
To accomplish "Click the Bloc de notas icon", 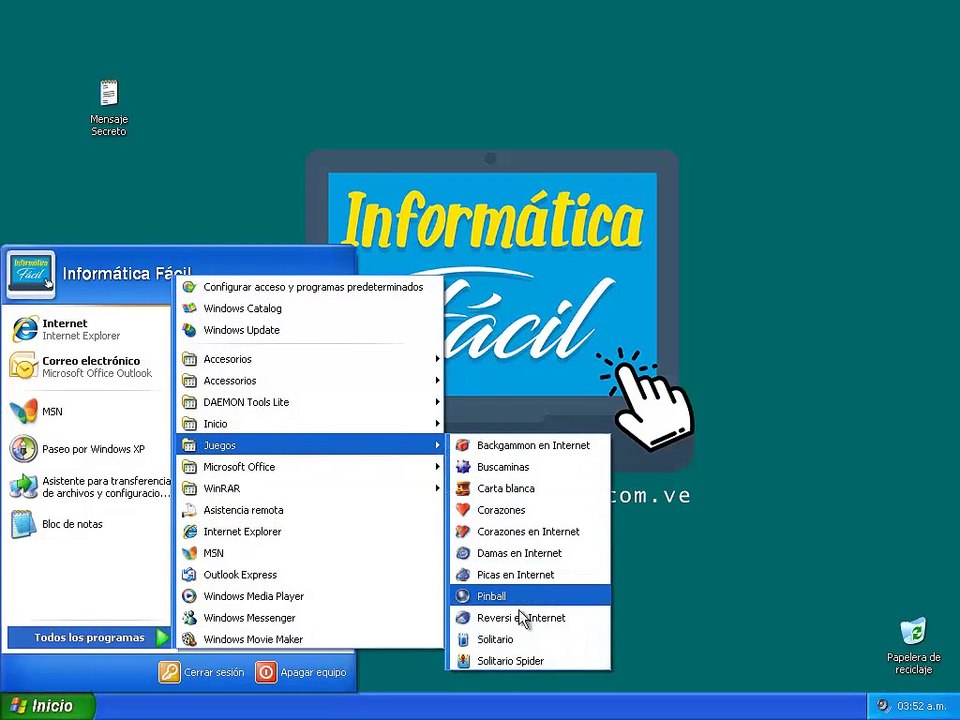I will pyautogui.click(x=24, y=524).
